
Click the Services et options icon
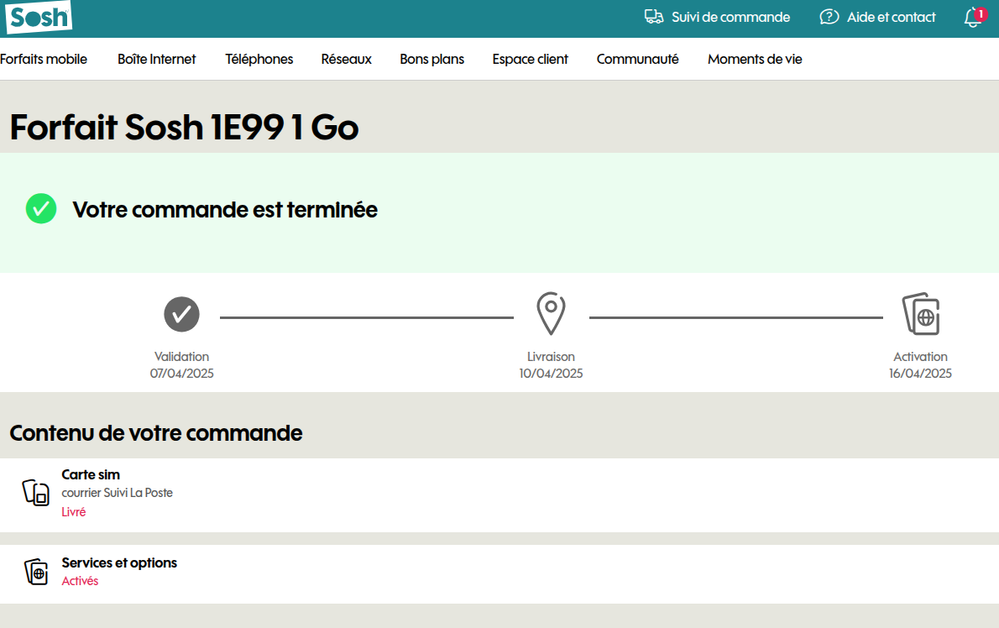(x=36, y=571)
